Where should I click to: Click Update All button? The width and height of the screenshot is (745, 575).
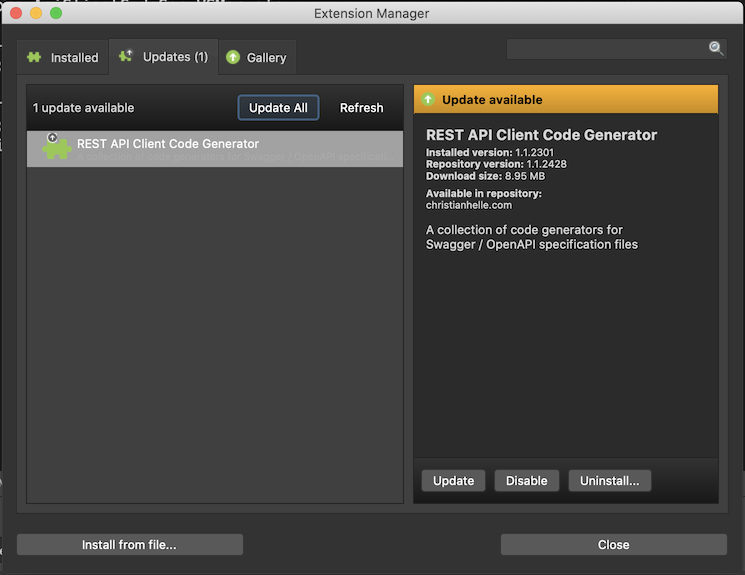click(x=278, y=108)
